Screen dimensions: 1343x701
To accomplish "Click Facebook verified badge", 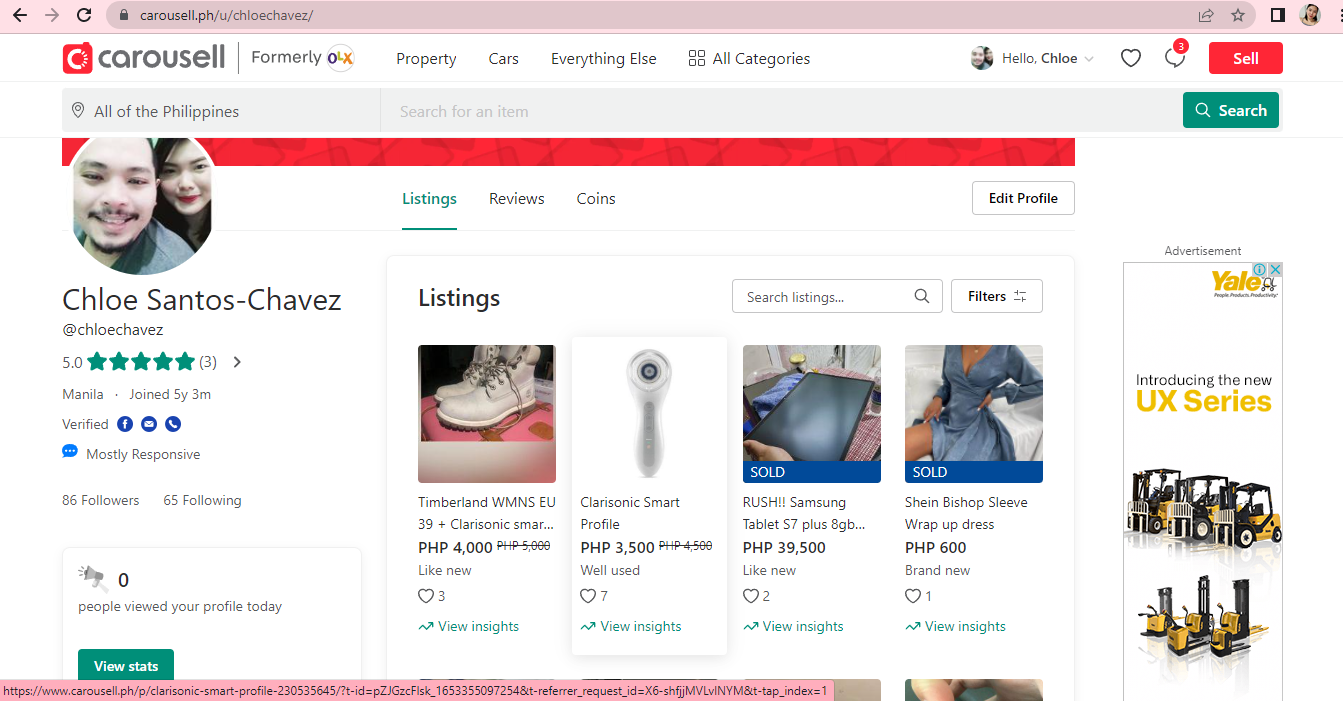I will pyautogui.click(x=125, y=424).
